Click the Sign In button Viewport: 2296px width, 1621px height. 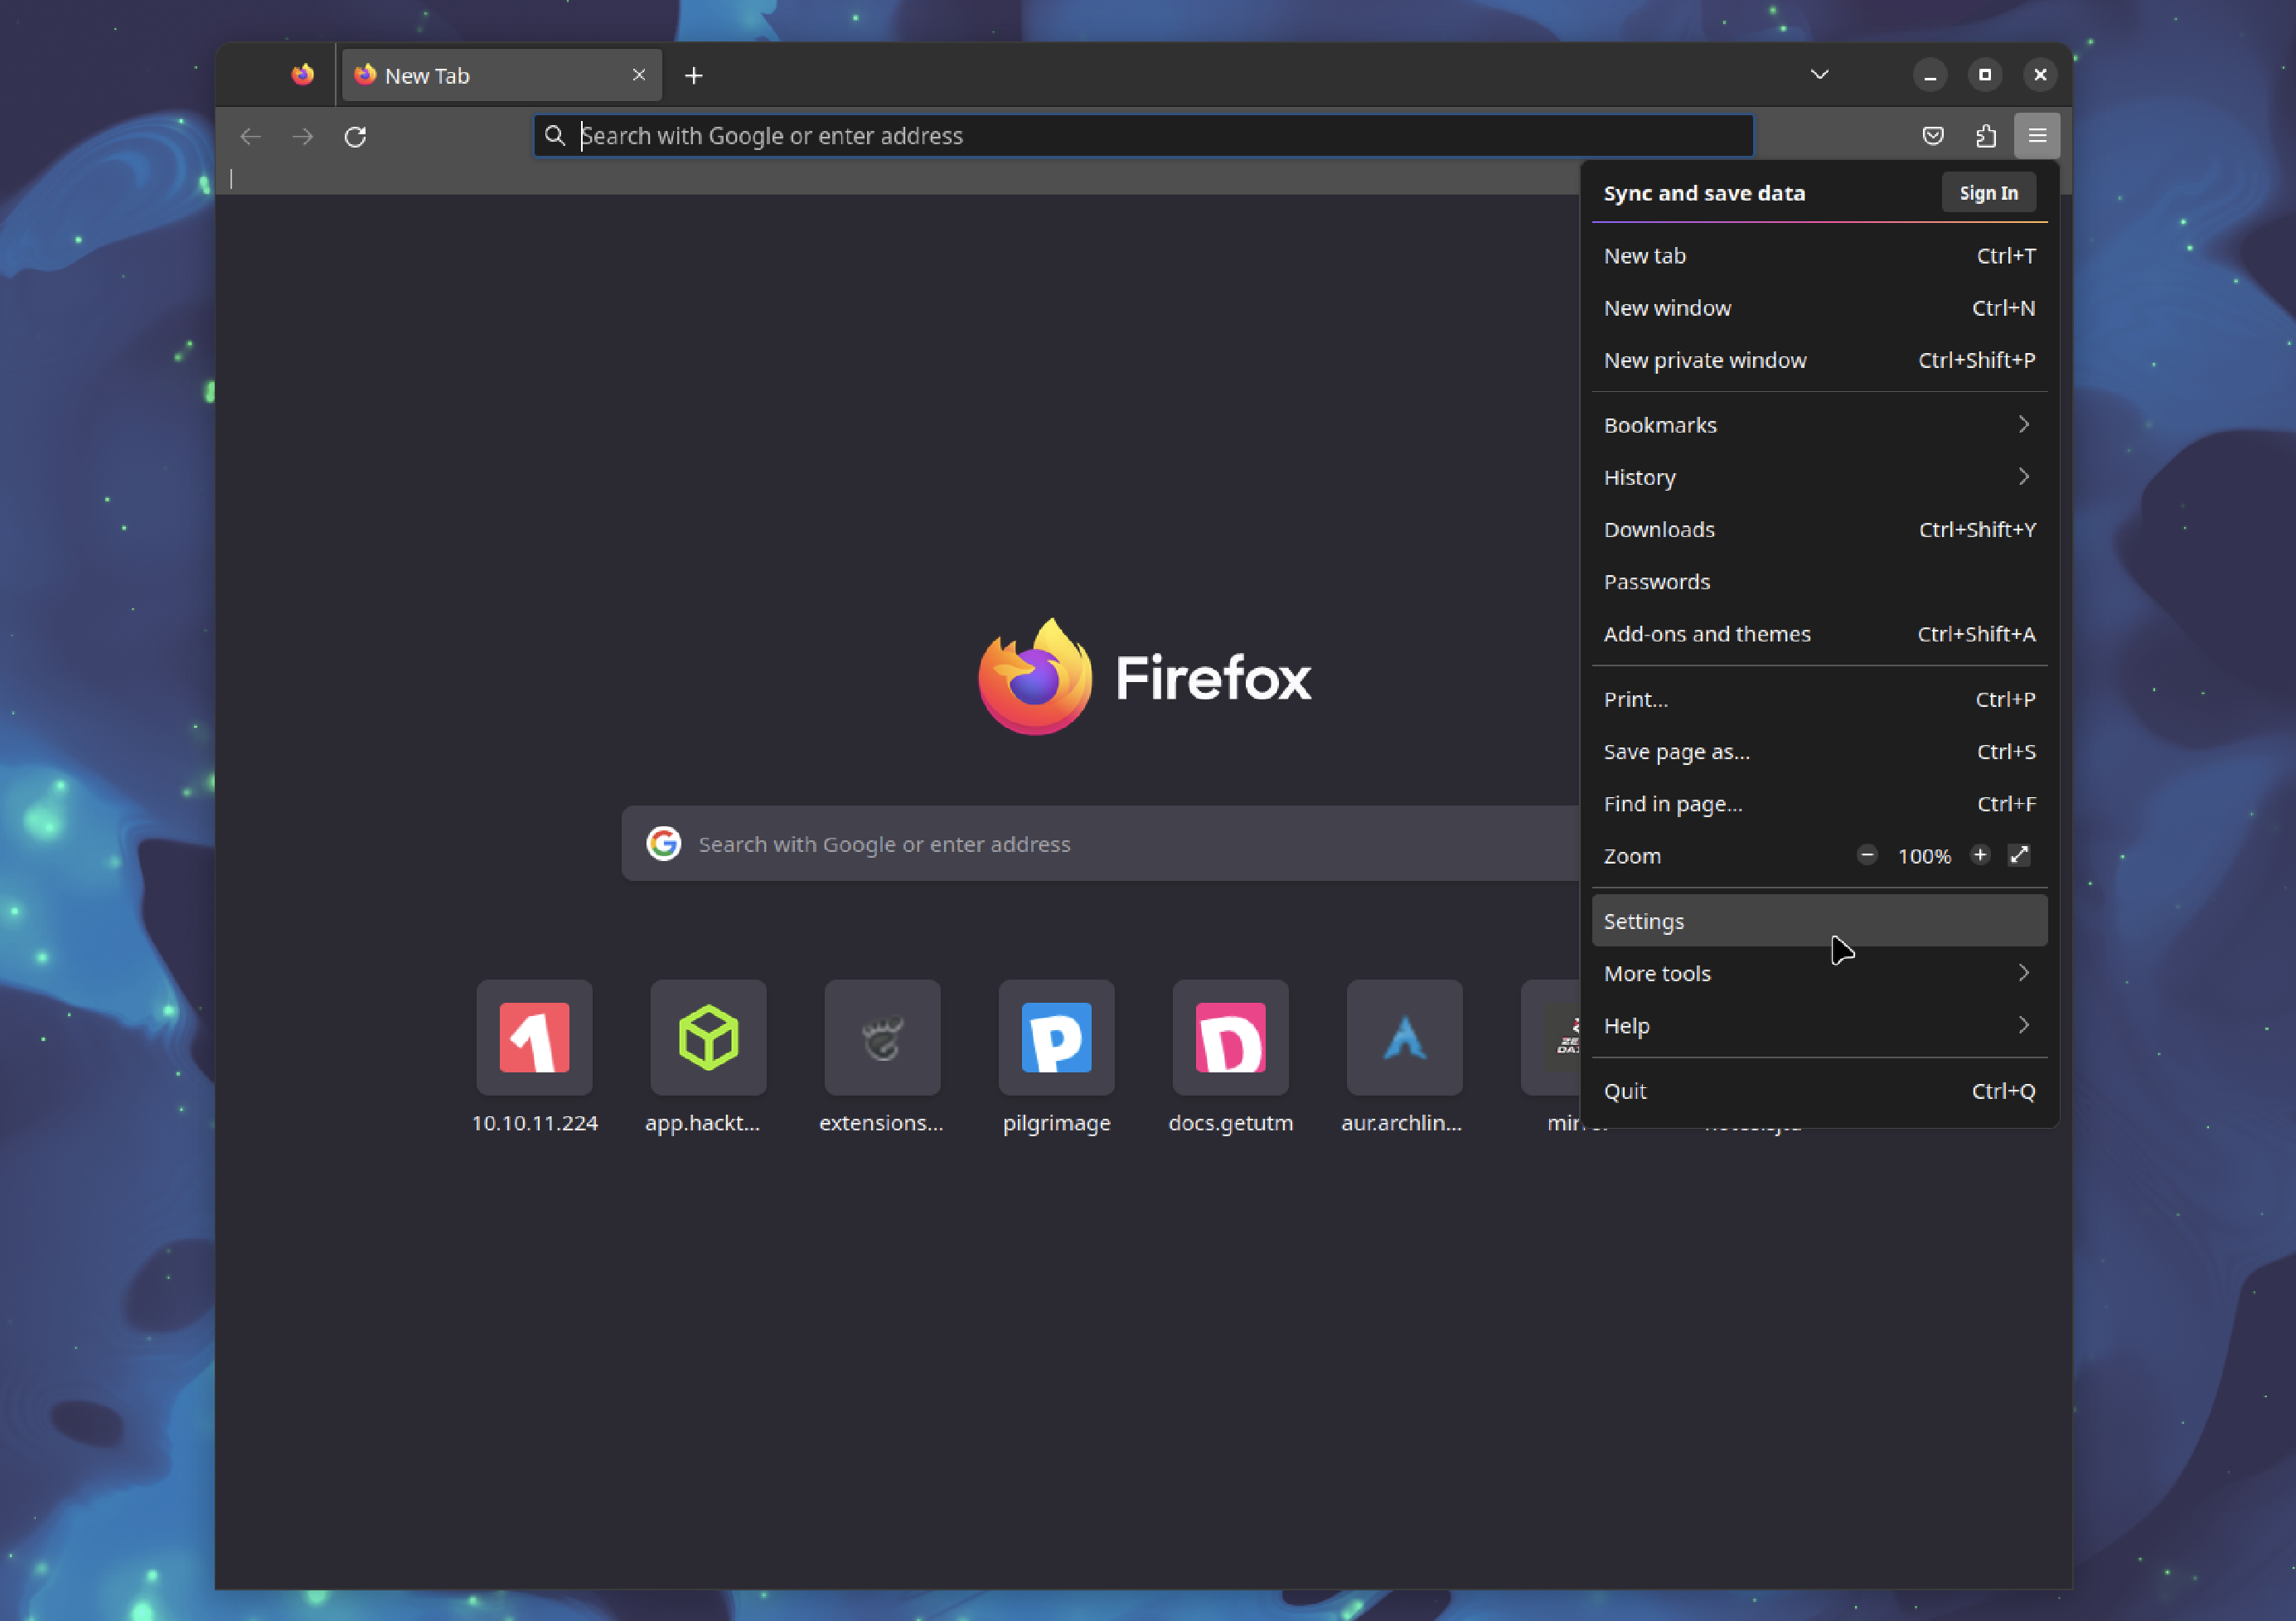click(x=1988, y=193)
